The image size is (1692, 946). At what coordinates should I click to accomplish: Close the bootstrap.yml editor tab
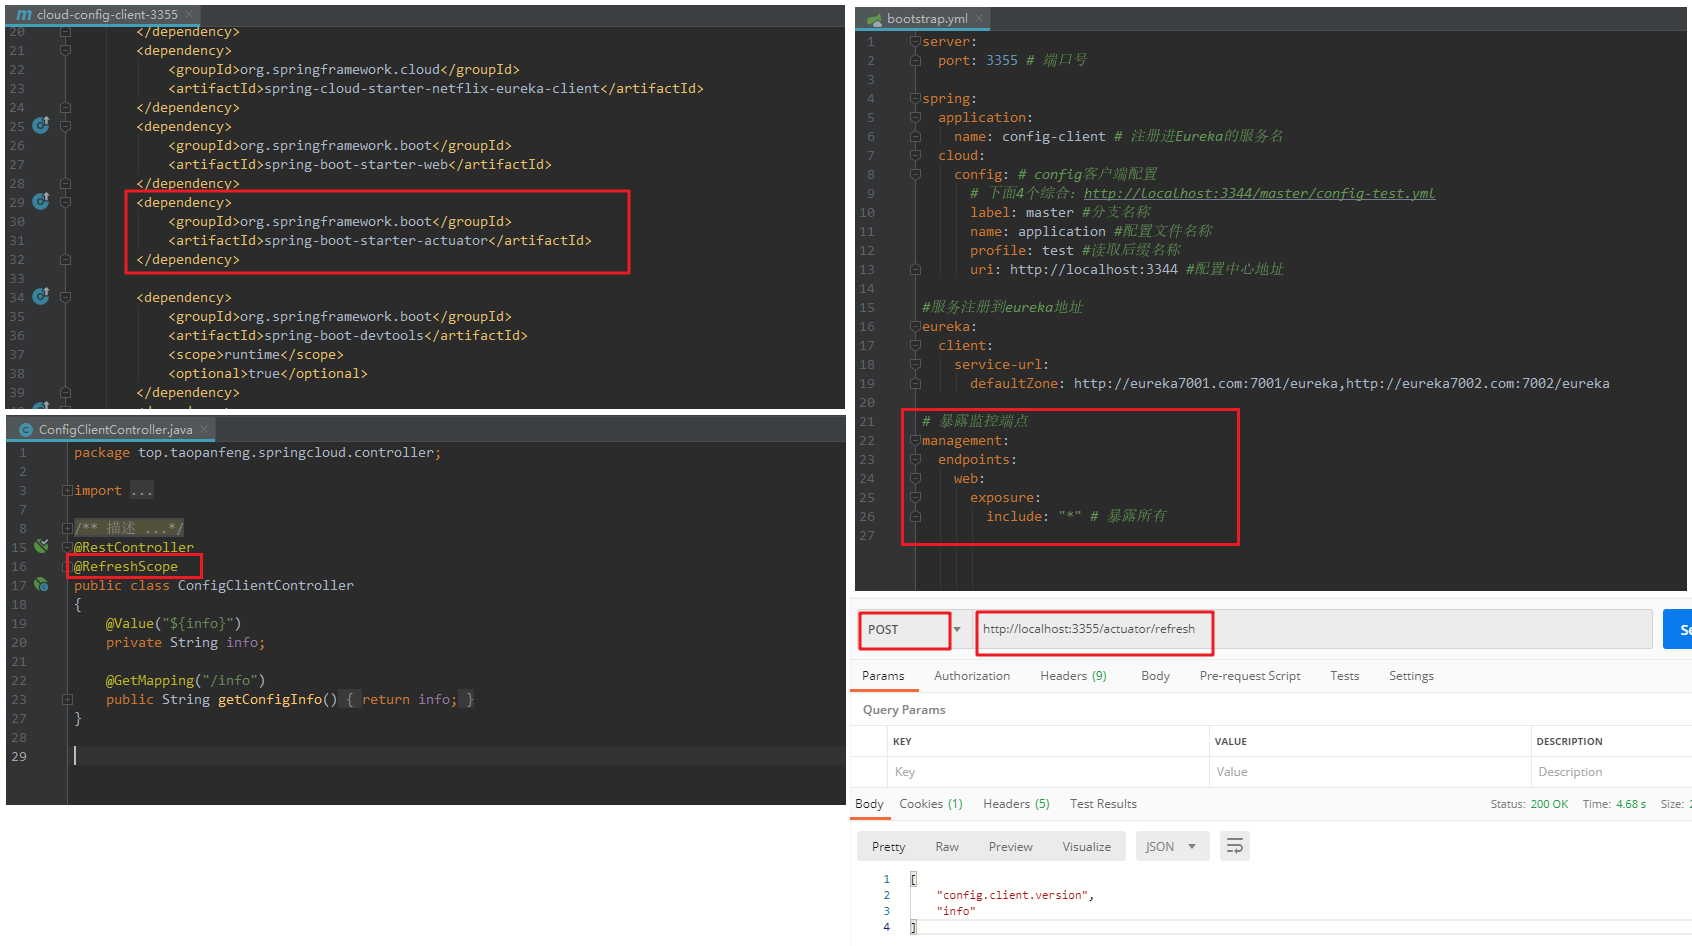coord(980,18)
